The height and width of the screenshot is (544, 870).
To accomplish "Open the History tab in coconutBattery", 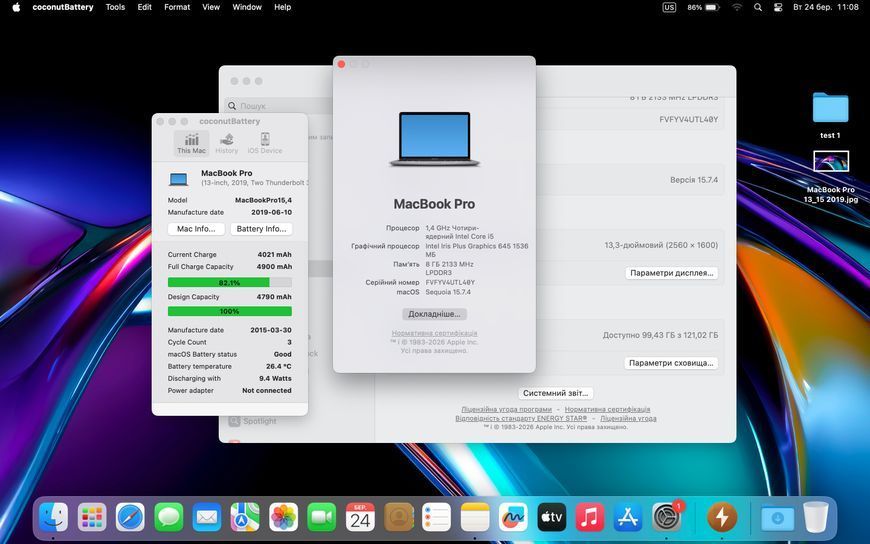I will 226,143.
